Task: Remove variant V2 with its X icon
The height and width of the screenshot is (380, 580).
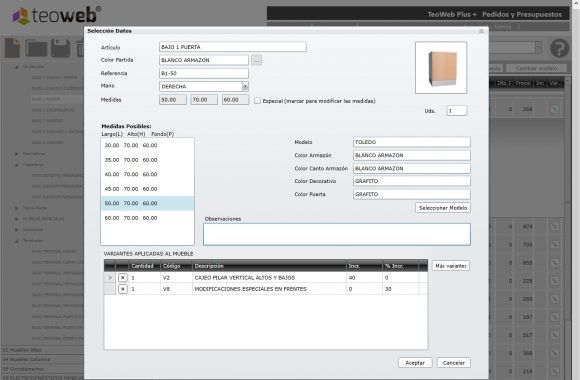Action: 123,278
